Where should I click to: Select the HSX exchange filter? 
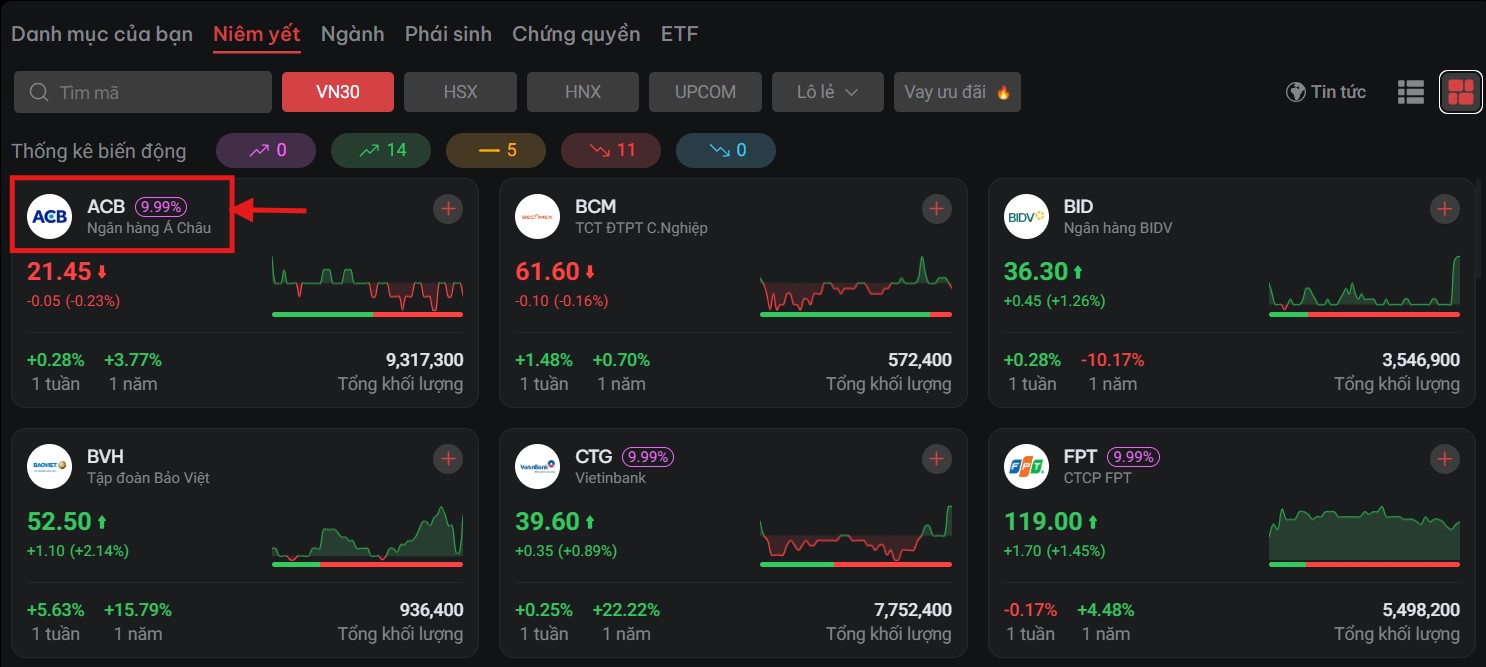point(460,92)
